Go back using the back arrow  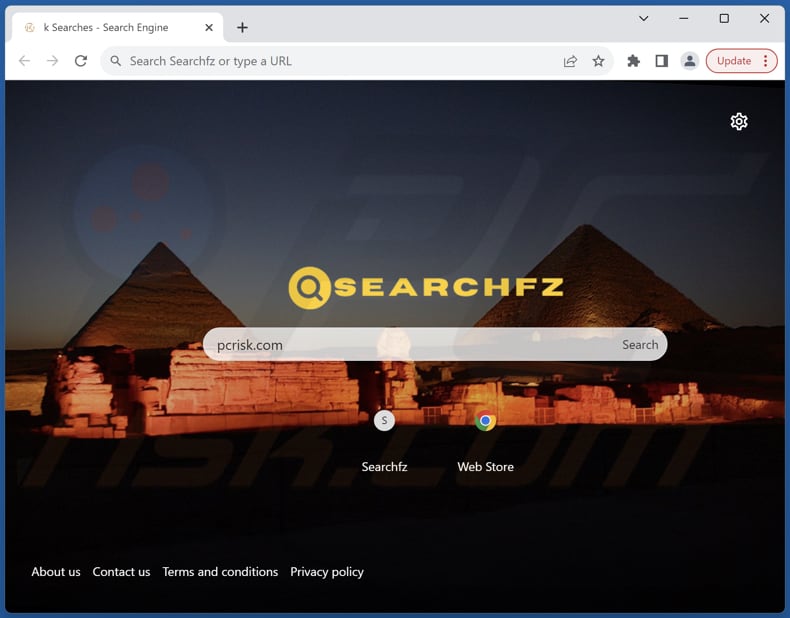tap(24, 61)
